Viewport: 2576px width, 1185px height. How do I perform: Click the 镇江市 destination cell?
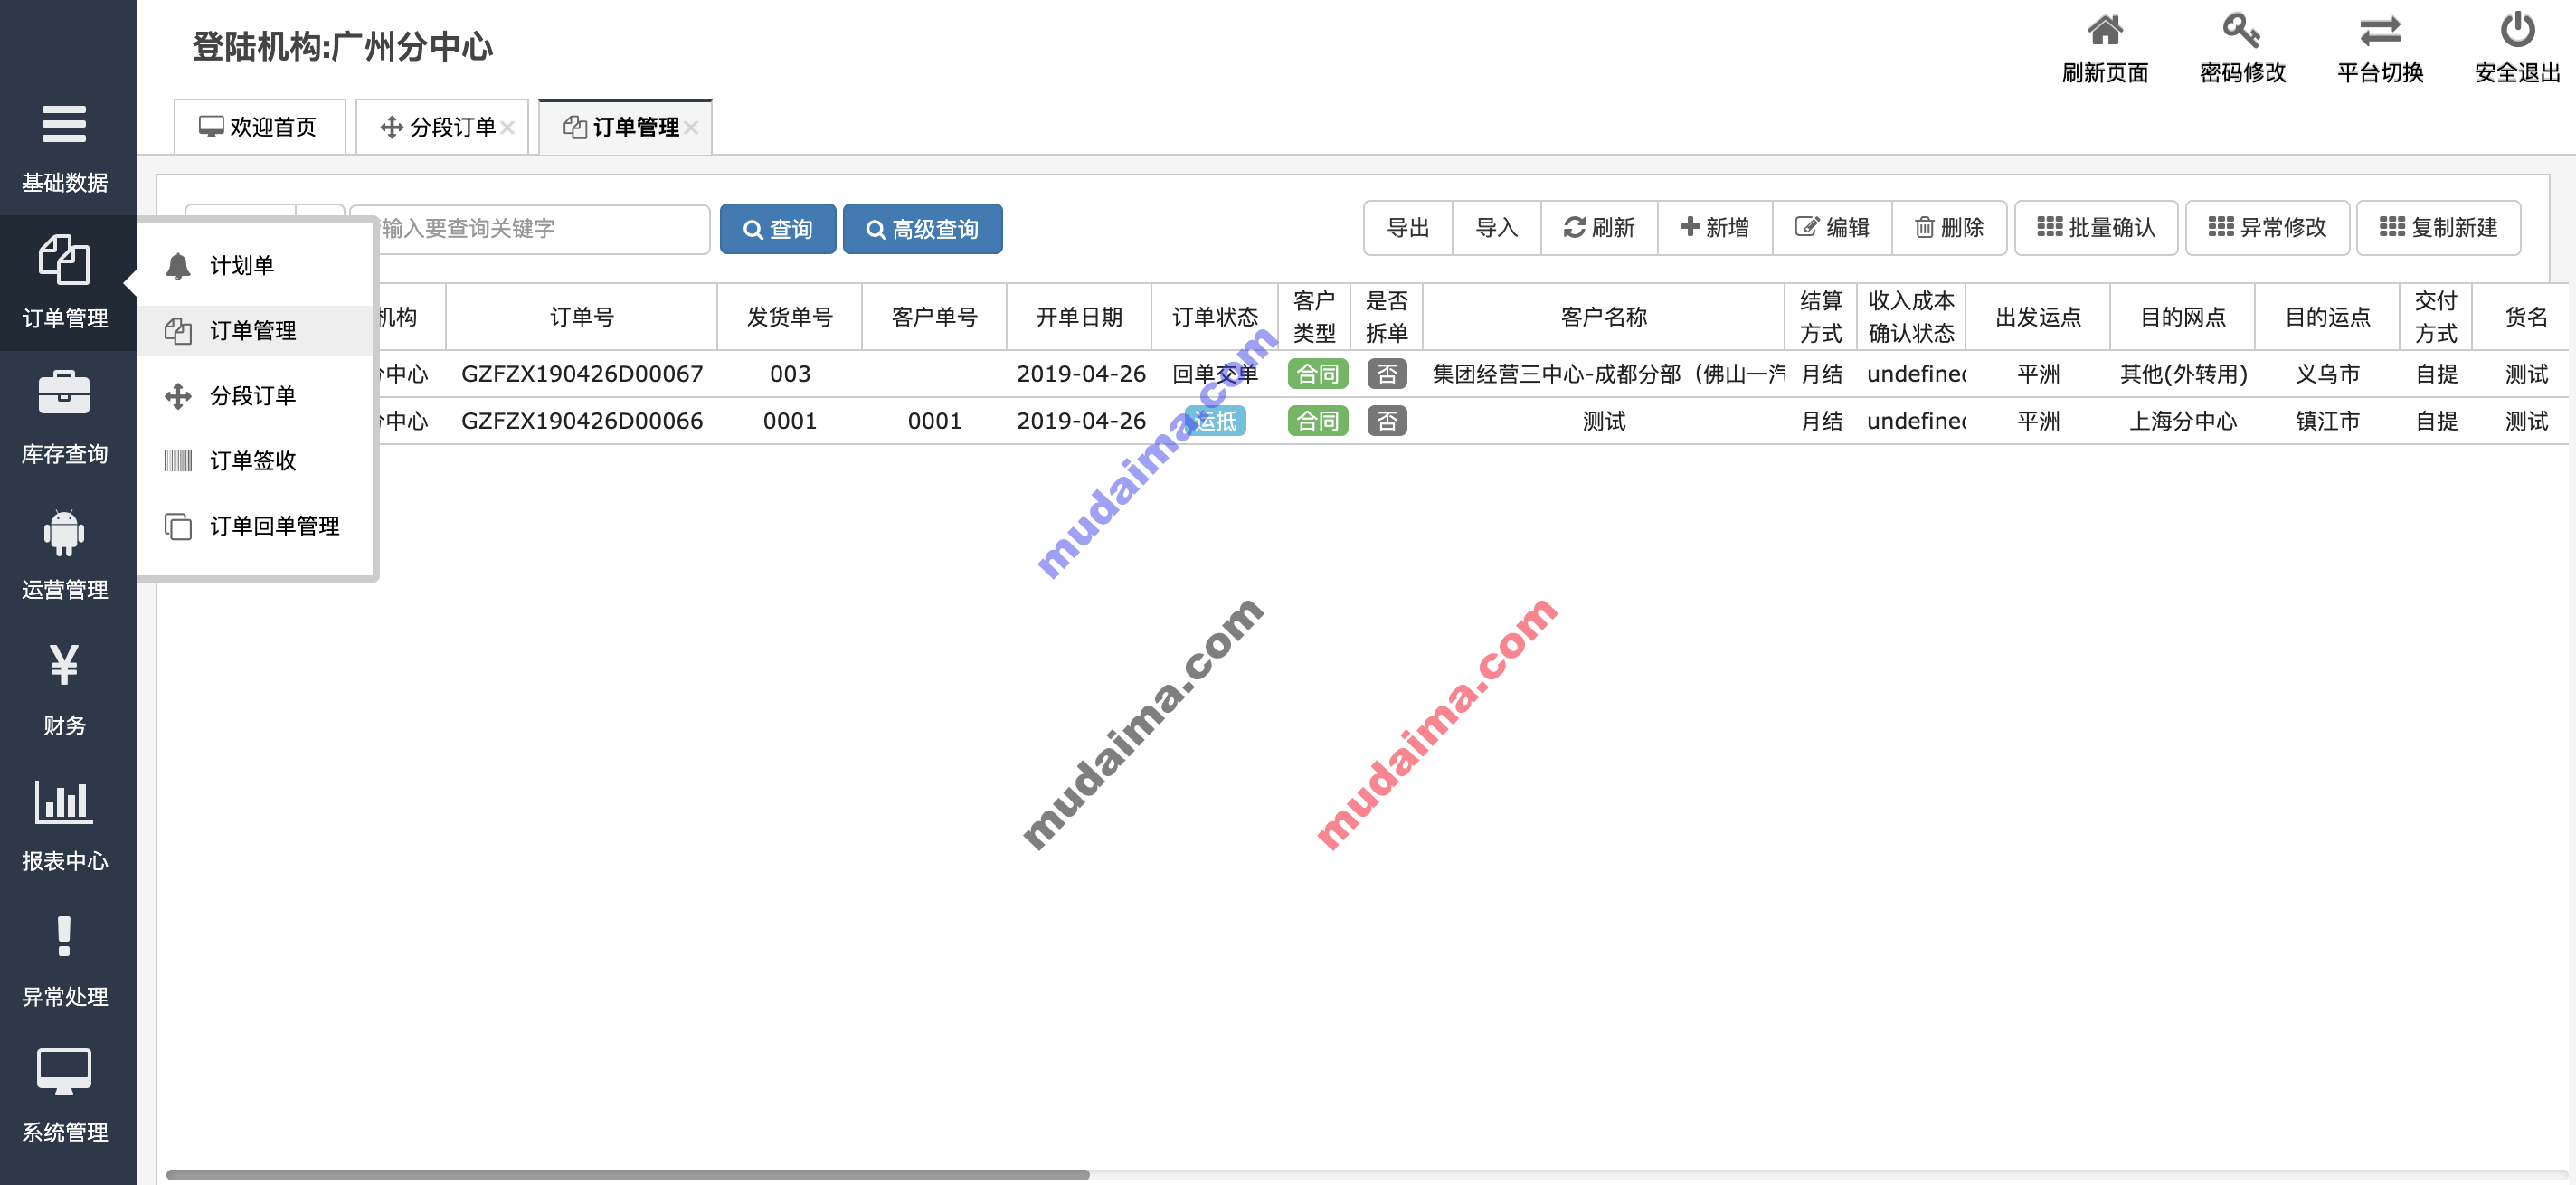(x=2327, y=421)
